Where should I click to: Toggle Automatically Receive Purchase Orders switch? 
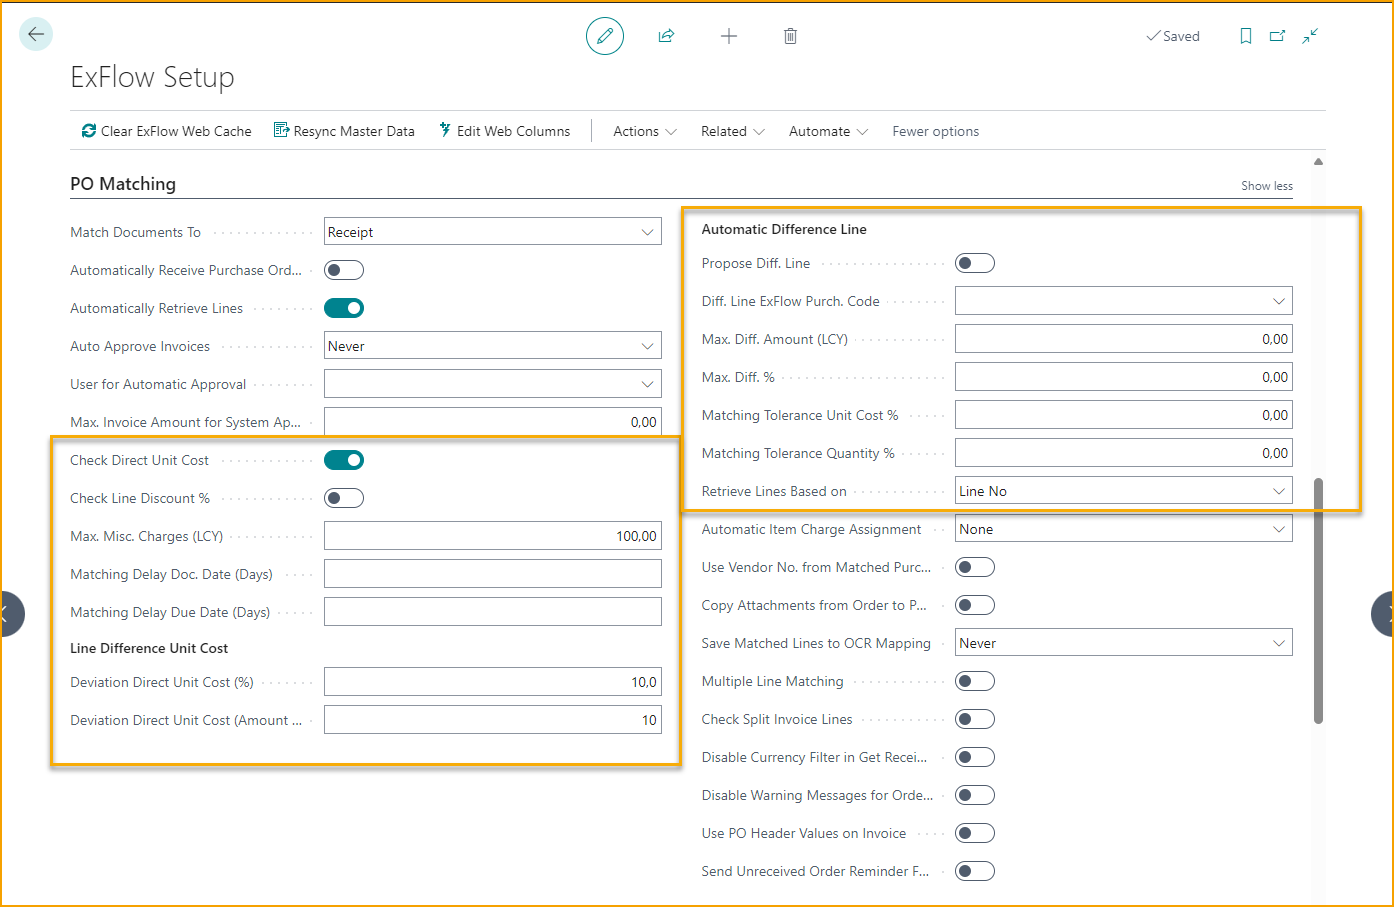[x=344, y=270]
